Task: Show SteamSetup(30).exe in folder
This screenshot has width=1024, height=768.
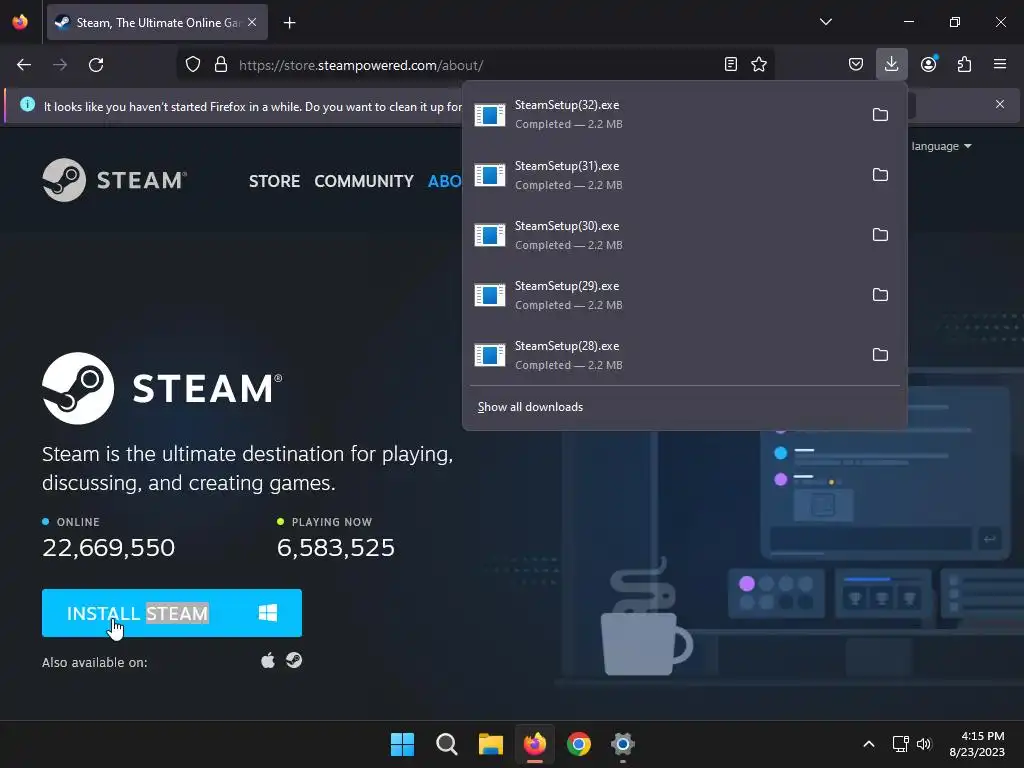Action: (x=880, y=235)
